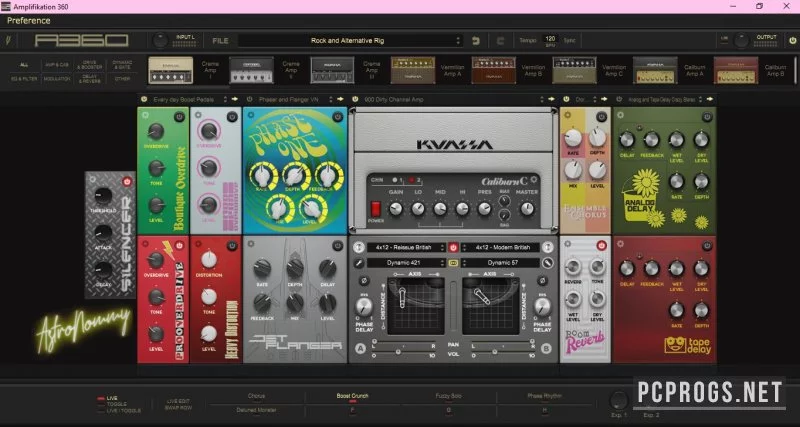Toggle Silencer pedal power button
800x427 pixels.
(x=127, y=182)
